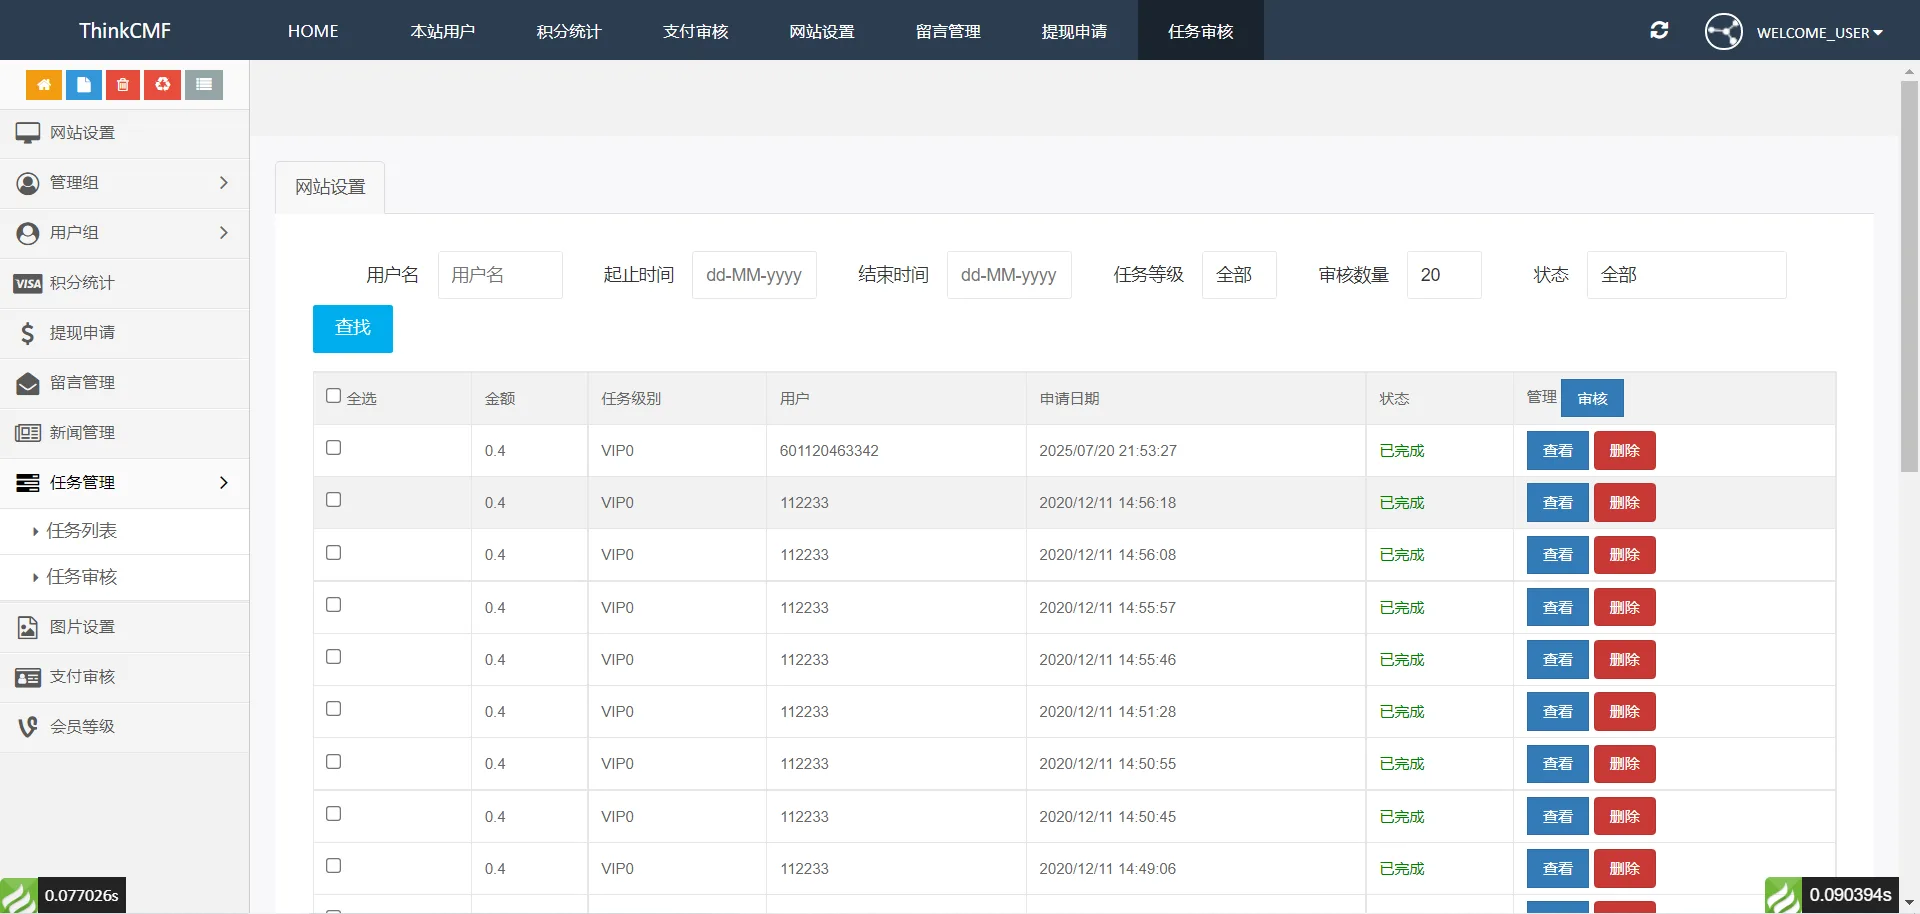The height and width of the screenshot is (914, 1920).
Task: Click the red recycle icon button
Action: (x=163, y=85)
